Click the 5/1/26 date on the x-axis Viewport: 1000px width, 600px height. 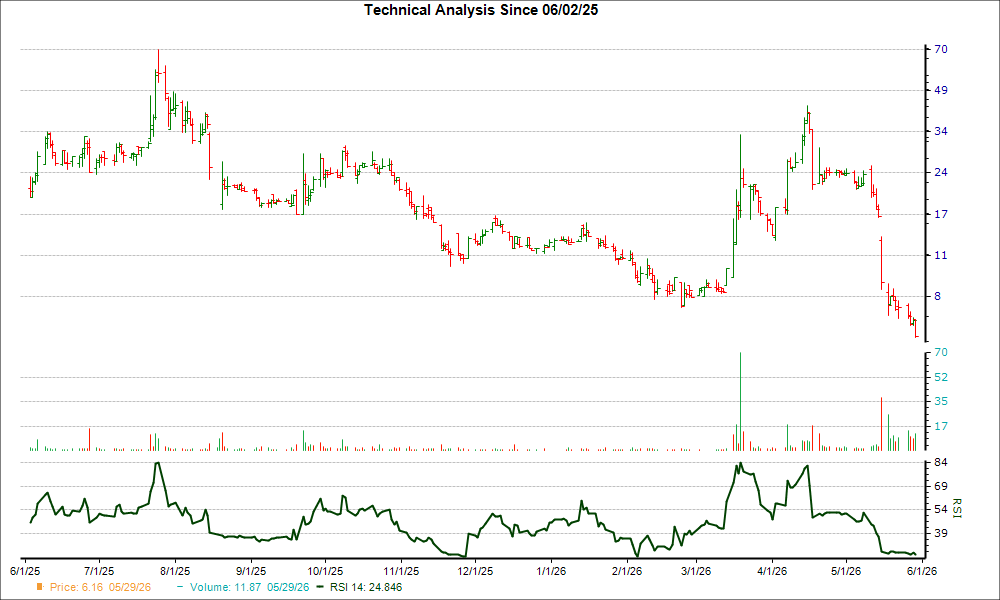click(846, 571)
